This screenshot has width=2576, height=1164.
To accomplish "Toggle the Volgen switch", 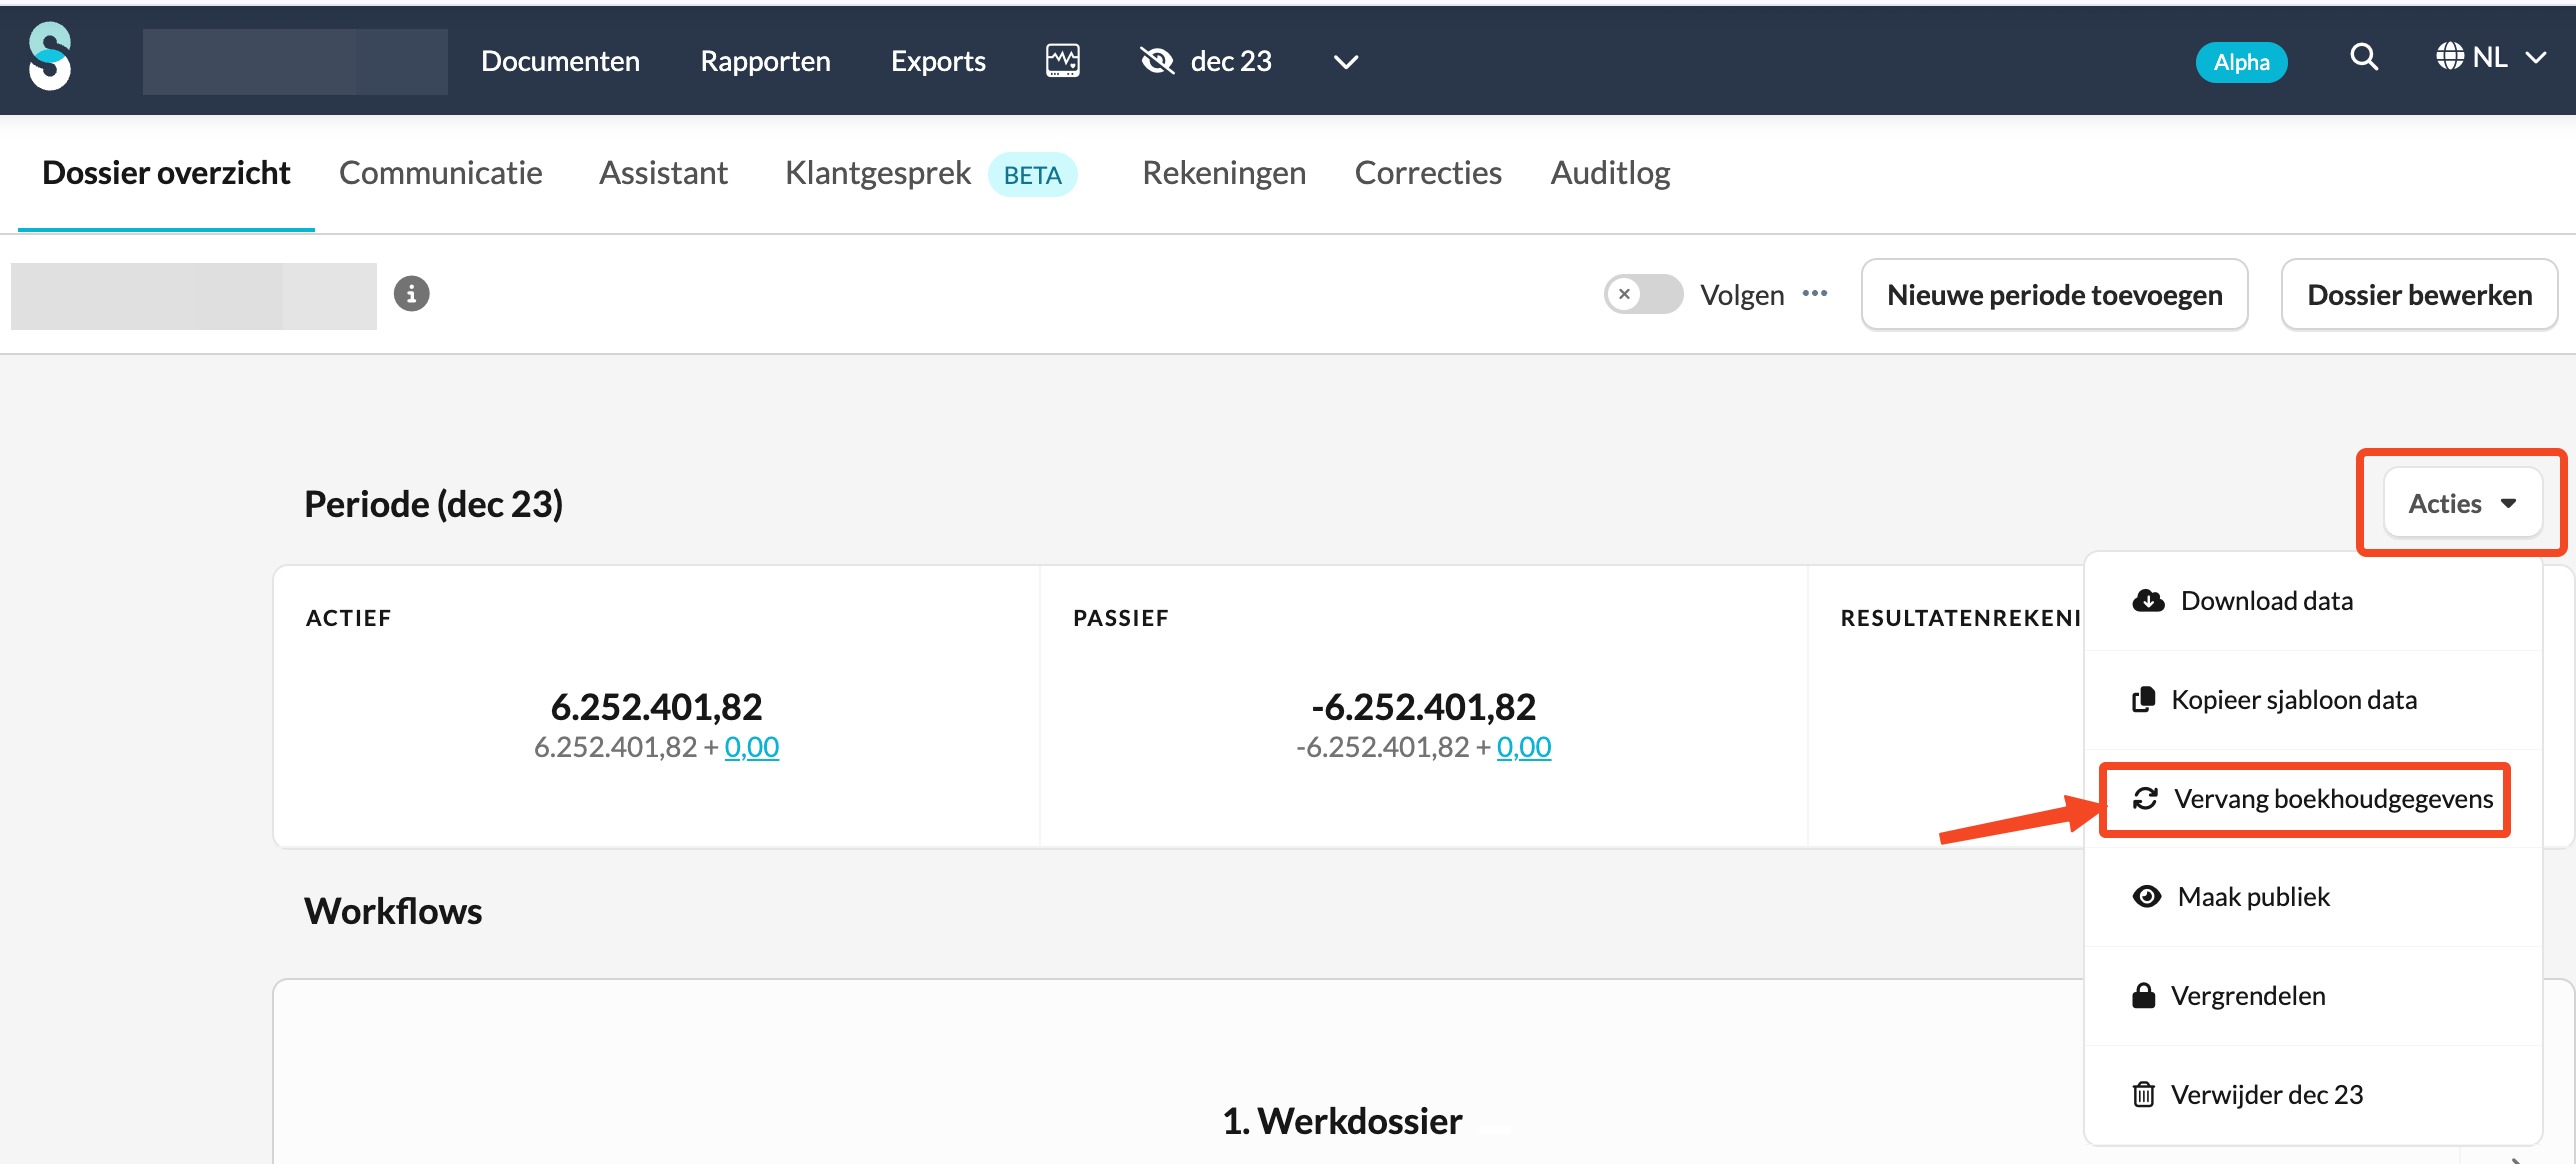I will pos(1643,294).
